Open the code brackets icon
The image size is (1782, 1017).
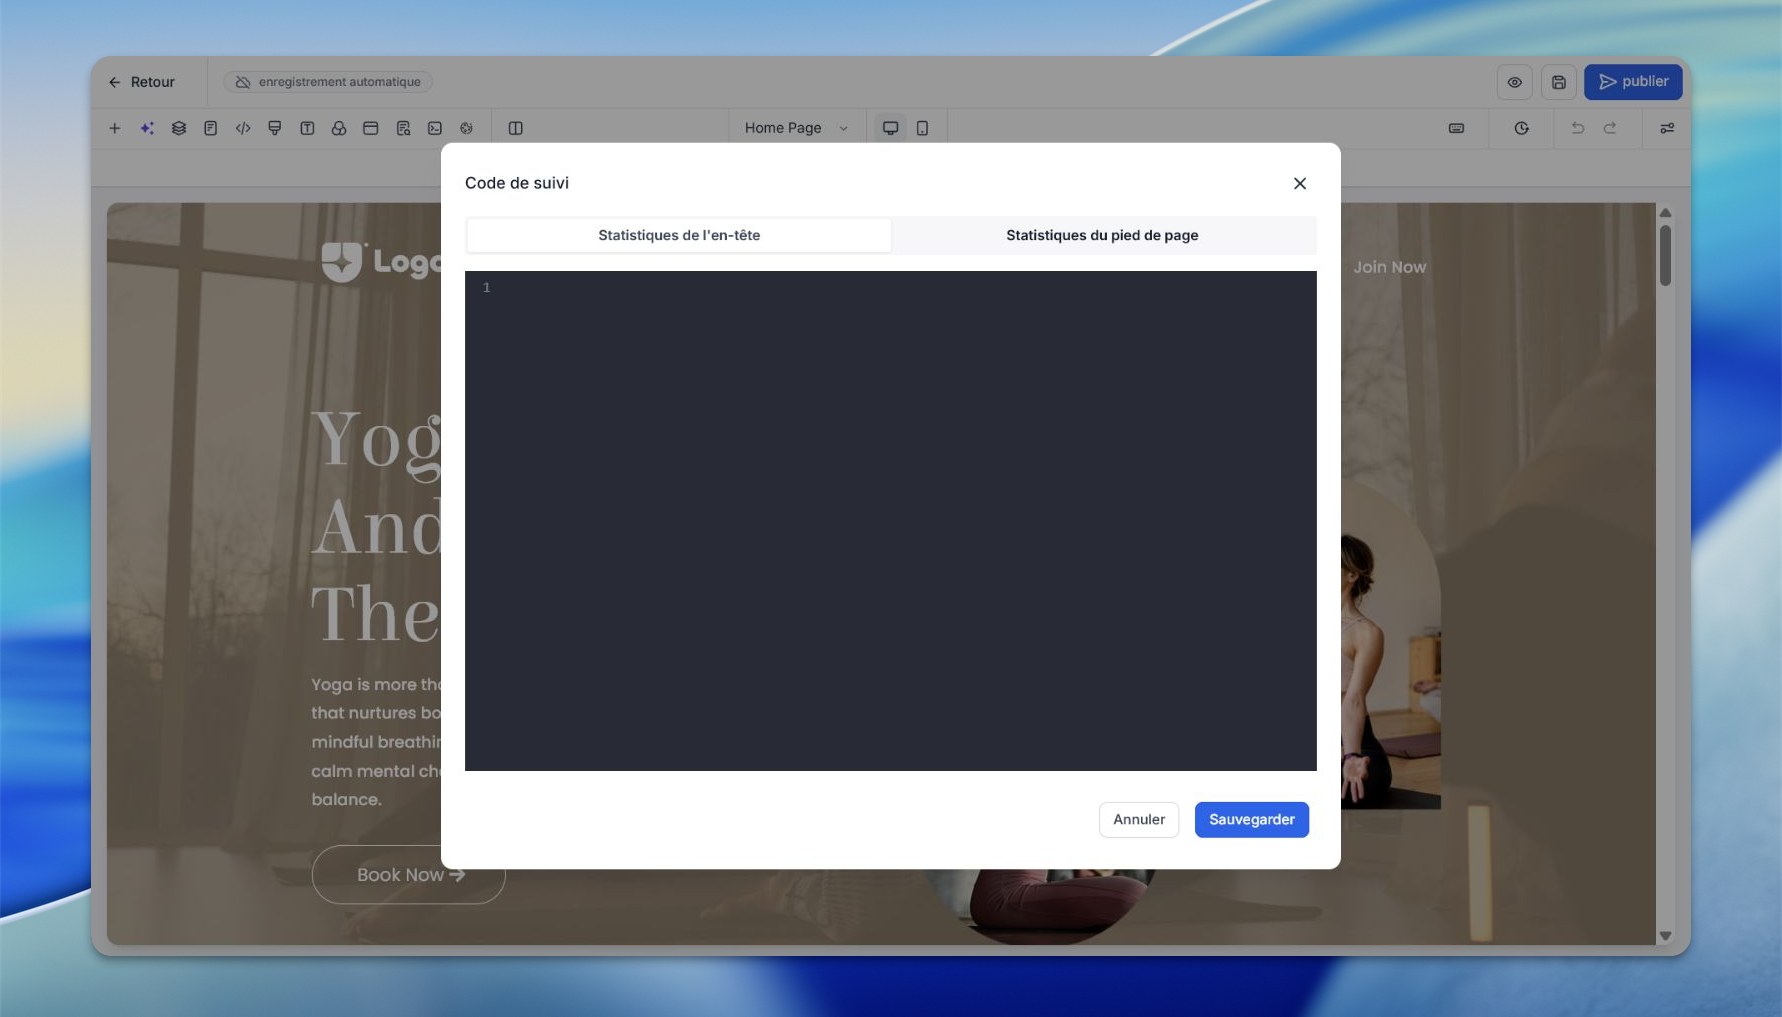coord(243,128)
